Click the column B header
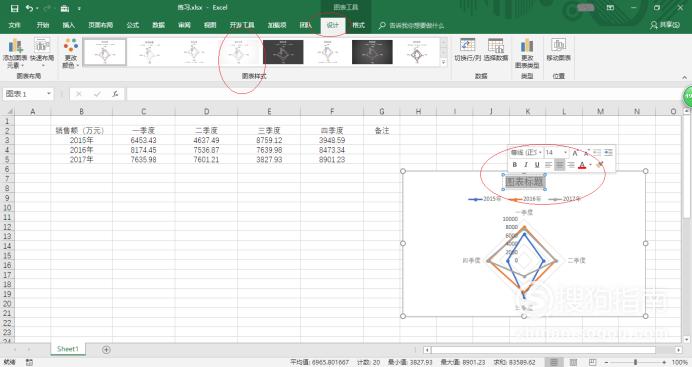 81,112
